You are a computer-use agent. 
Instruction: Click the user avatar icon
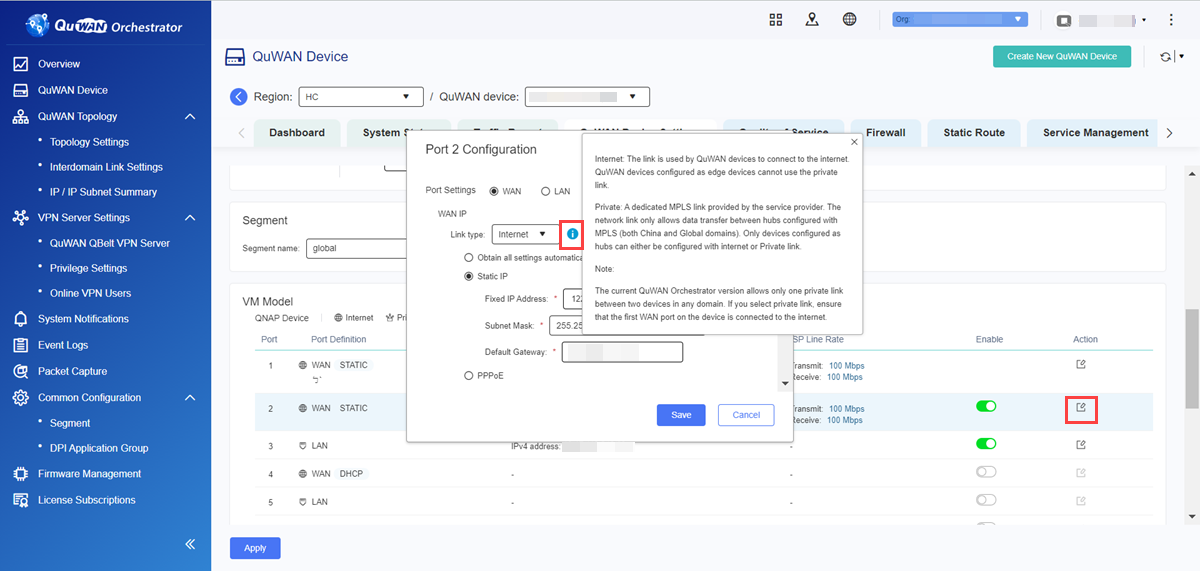[1064, 20]
